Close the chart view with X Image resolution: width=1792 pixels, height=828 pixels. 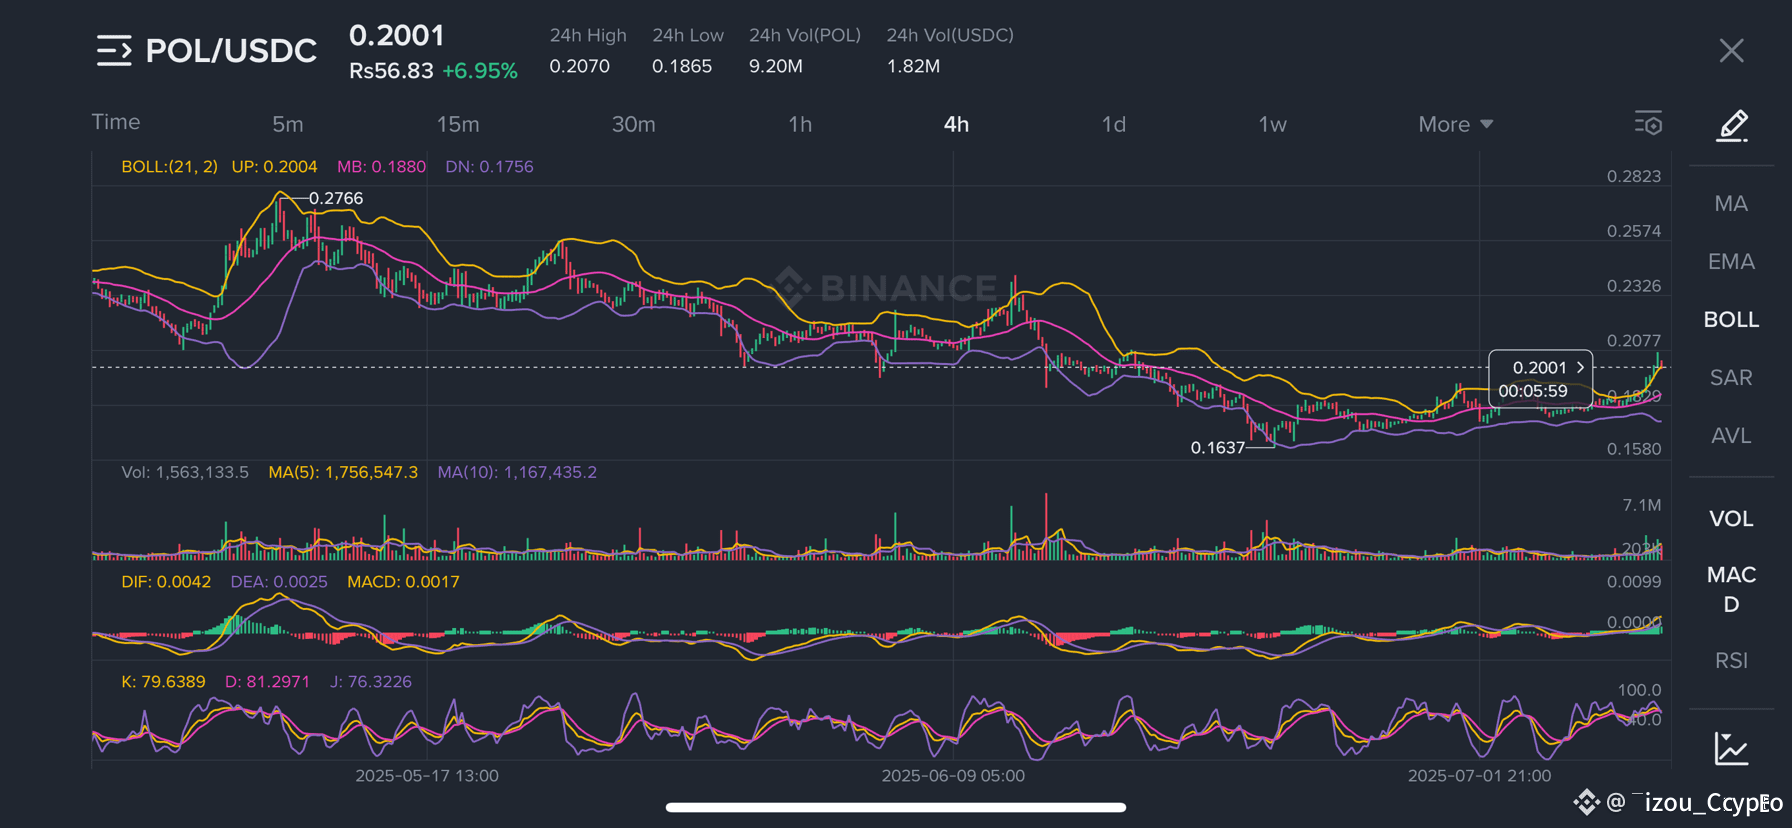pos(1731,51)
